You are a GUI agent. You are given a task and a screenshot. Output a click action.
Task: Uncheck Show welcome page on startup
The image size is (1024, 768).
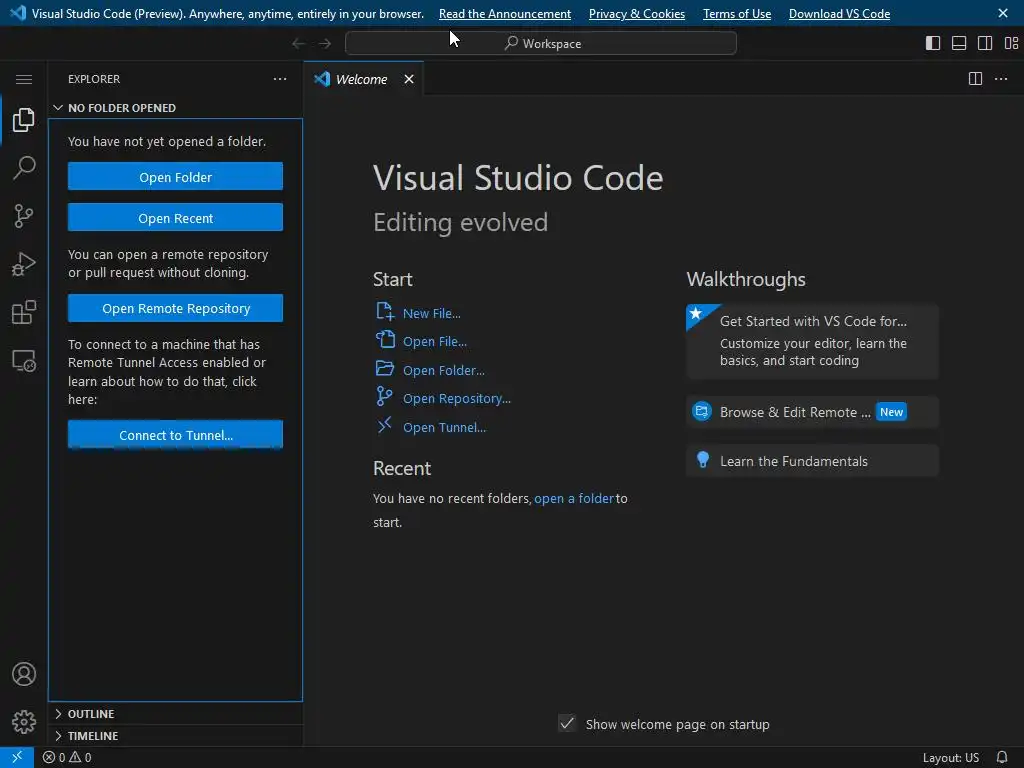[567, 724]
